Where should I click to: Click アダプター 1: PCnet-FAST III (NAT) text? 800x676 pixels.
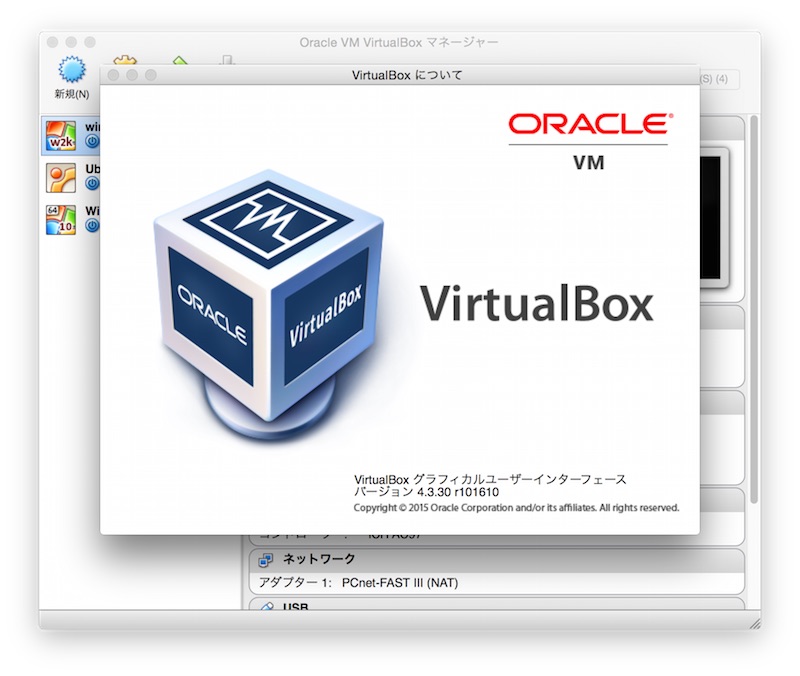pos(358,583)
